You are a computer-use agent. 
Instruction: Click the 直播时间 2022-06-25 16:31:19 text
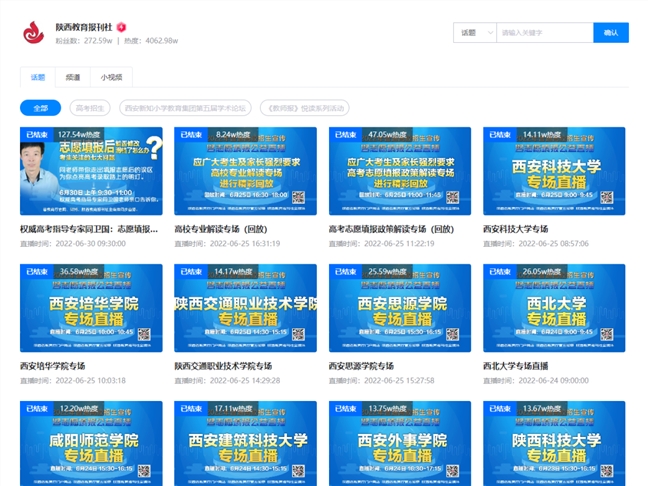click(227, 243)
